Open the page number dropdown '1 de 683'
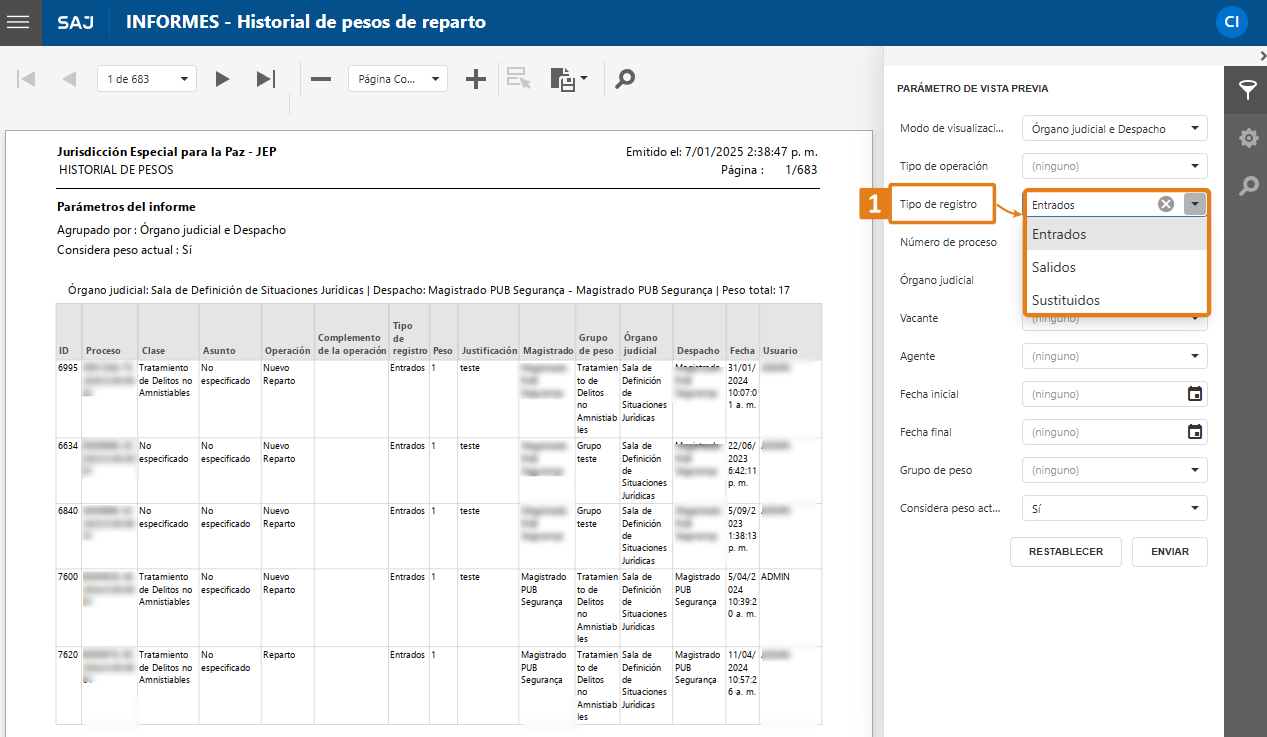1267x737 pixels. (147, 79)
